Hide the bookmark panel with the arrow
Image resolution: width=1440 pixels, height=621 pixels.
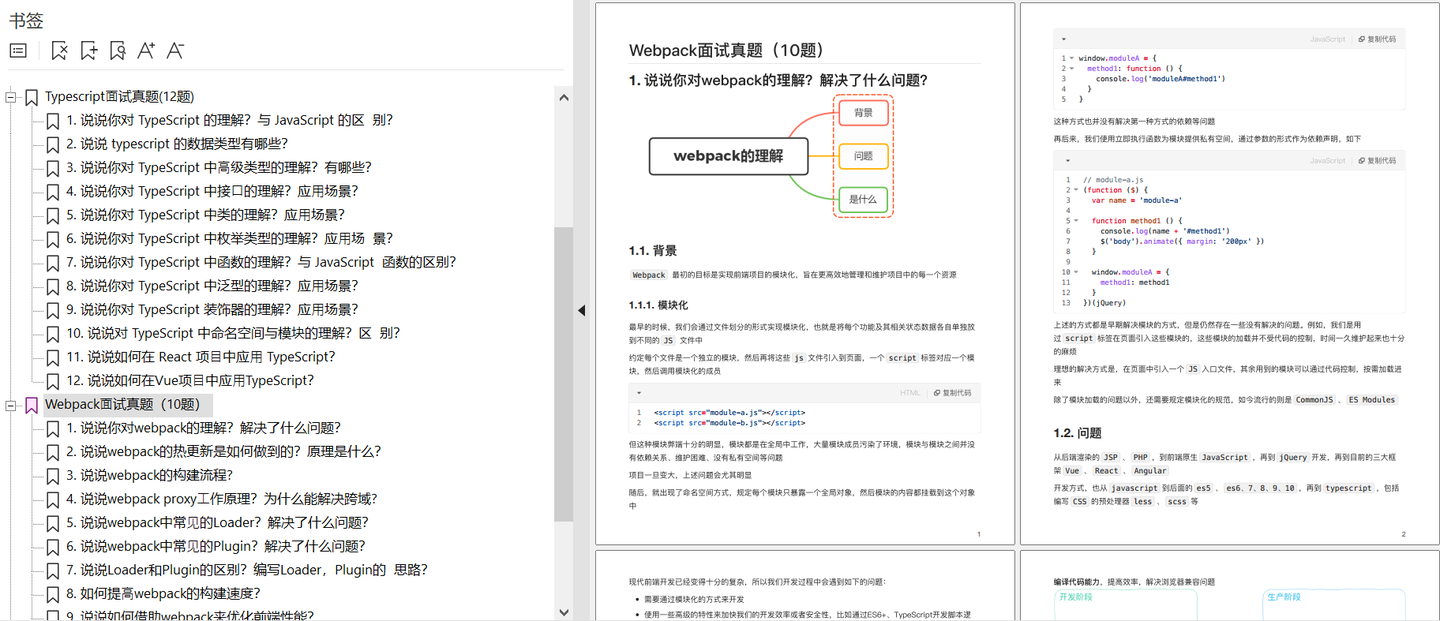581,311
